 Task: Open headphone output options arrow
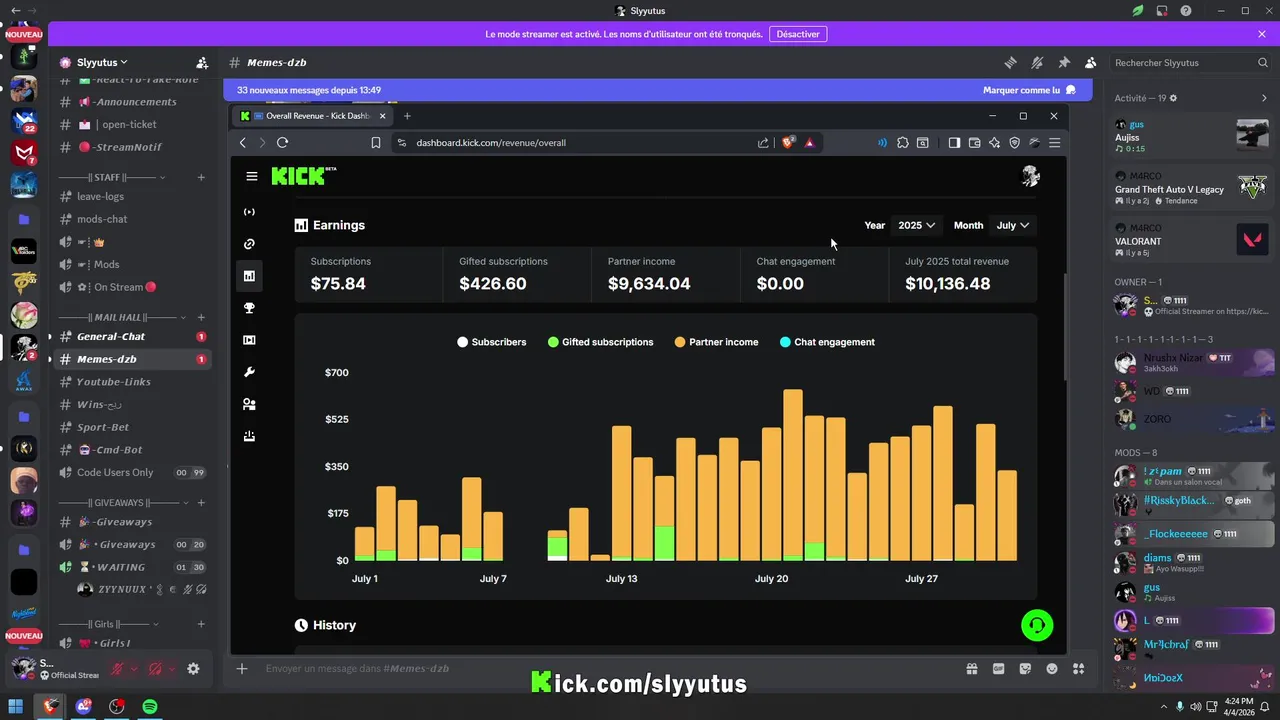[x=171, y=668]
